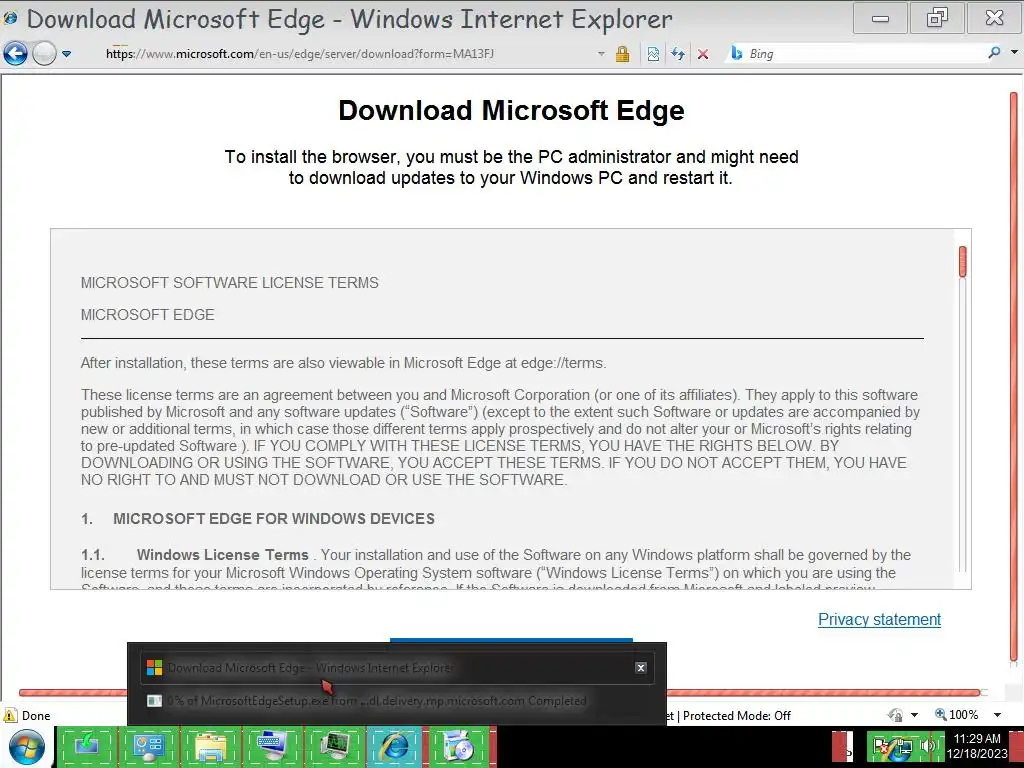Viewport: 1024px width, 768px height.
Task: Click the status bar privacy report icon
Action: (895, 715)
